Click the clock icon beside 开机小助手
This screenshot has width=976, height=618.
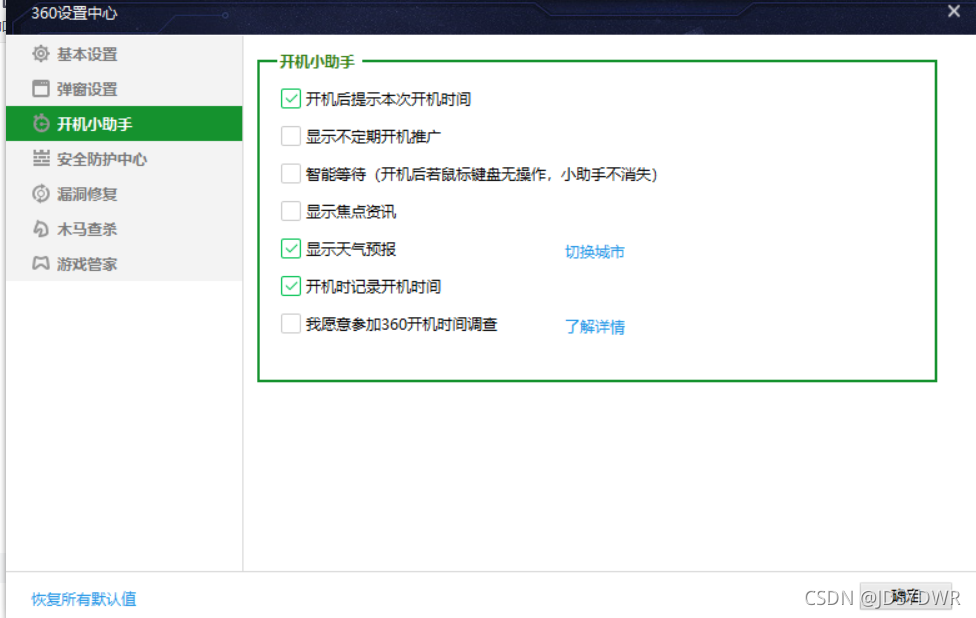40,124
